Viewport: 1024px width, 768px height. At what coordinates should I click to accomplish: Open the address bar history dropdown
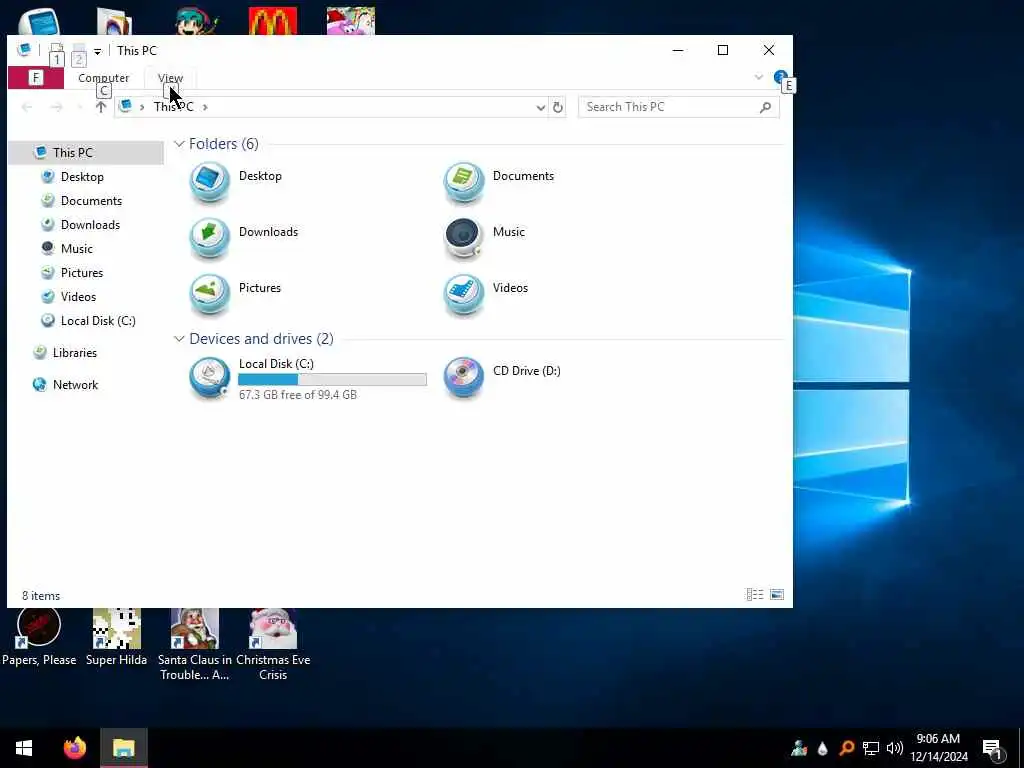tap(541, 107)
